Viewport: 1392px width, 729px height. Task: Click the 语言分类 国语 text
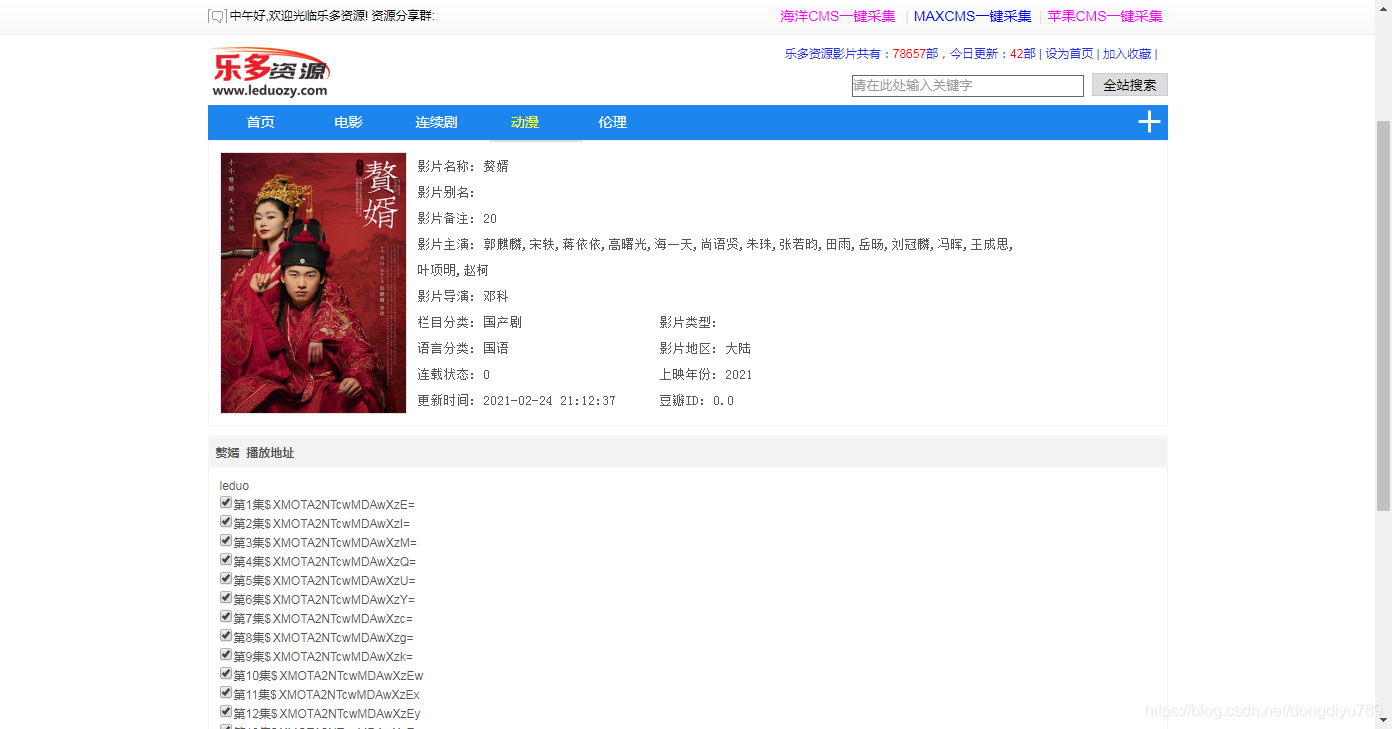(x=463, y=349)
